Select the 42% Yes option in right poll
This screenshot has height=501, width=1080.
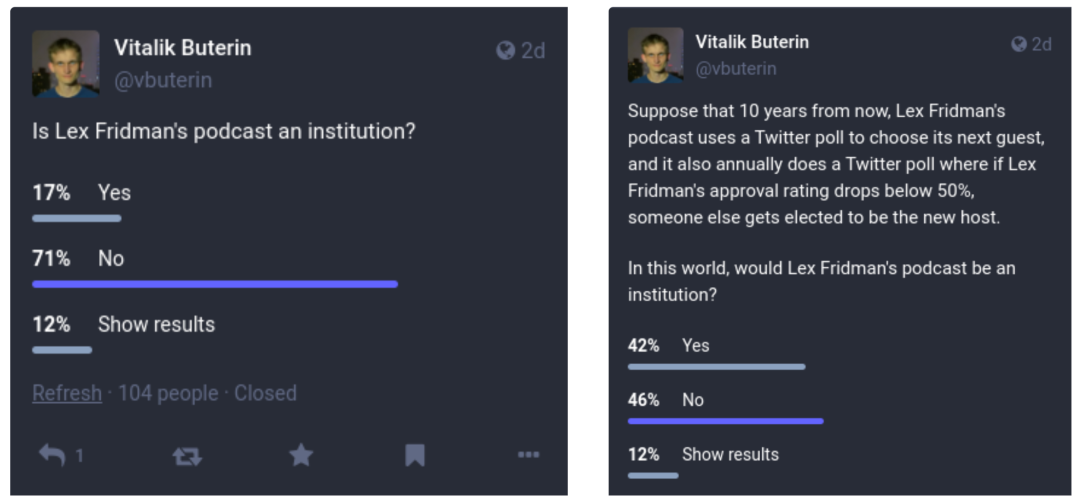pyautogui.click(x=695, y=345)
